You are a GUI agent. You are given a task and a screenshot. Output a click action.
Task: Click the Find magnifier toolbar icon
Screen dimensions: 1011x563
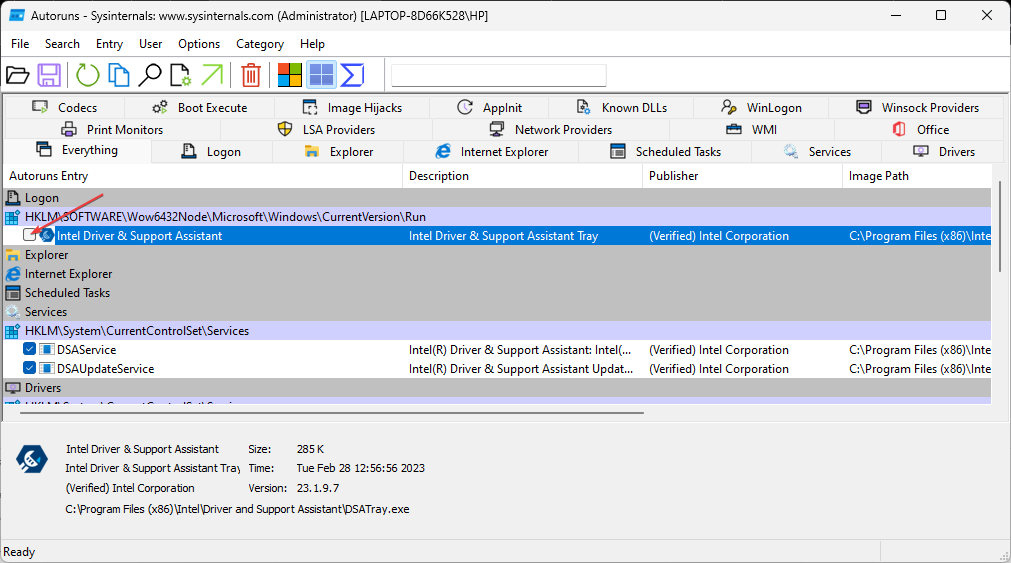(150, 75)
